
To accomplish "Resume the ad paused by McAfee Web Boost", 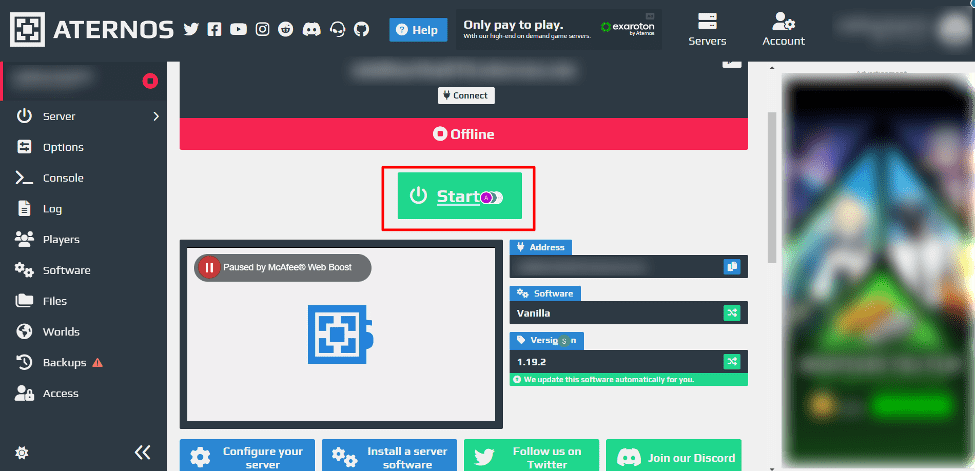I will click(x=210, y=267).
